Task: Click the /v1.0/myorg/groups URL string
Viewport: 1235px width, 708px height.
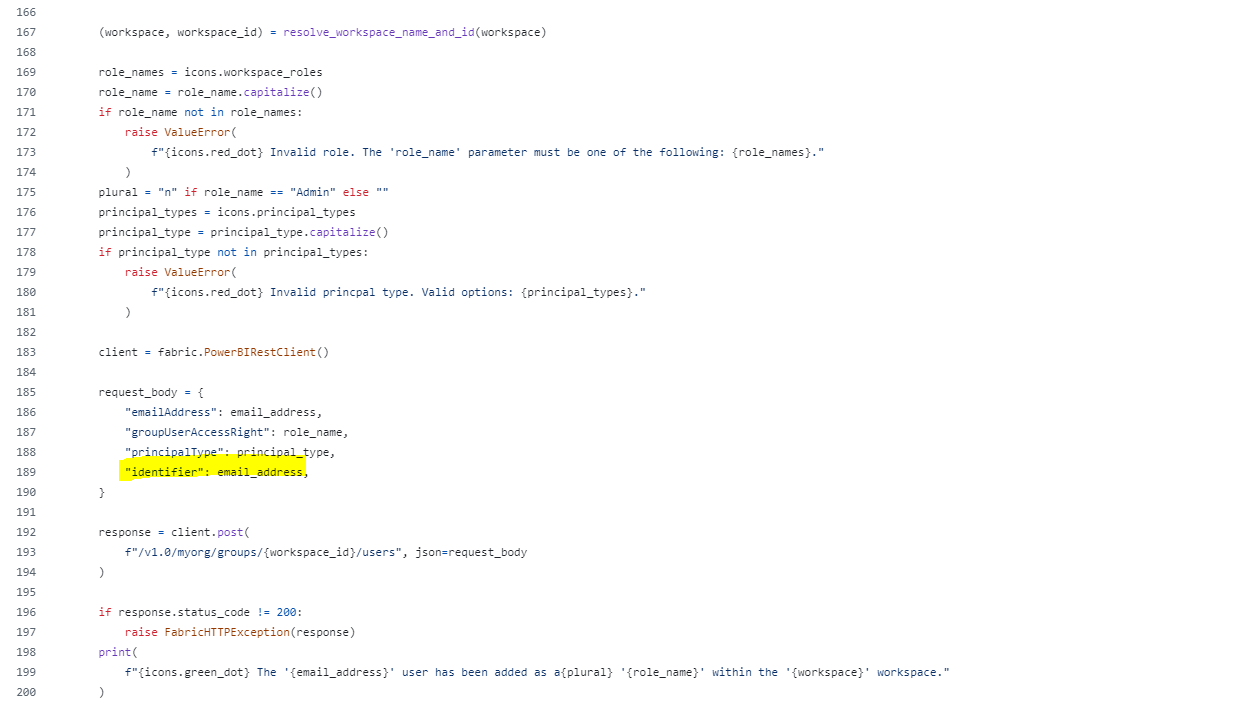Action: click(263, 552)
